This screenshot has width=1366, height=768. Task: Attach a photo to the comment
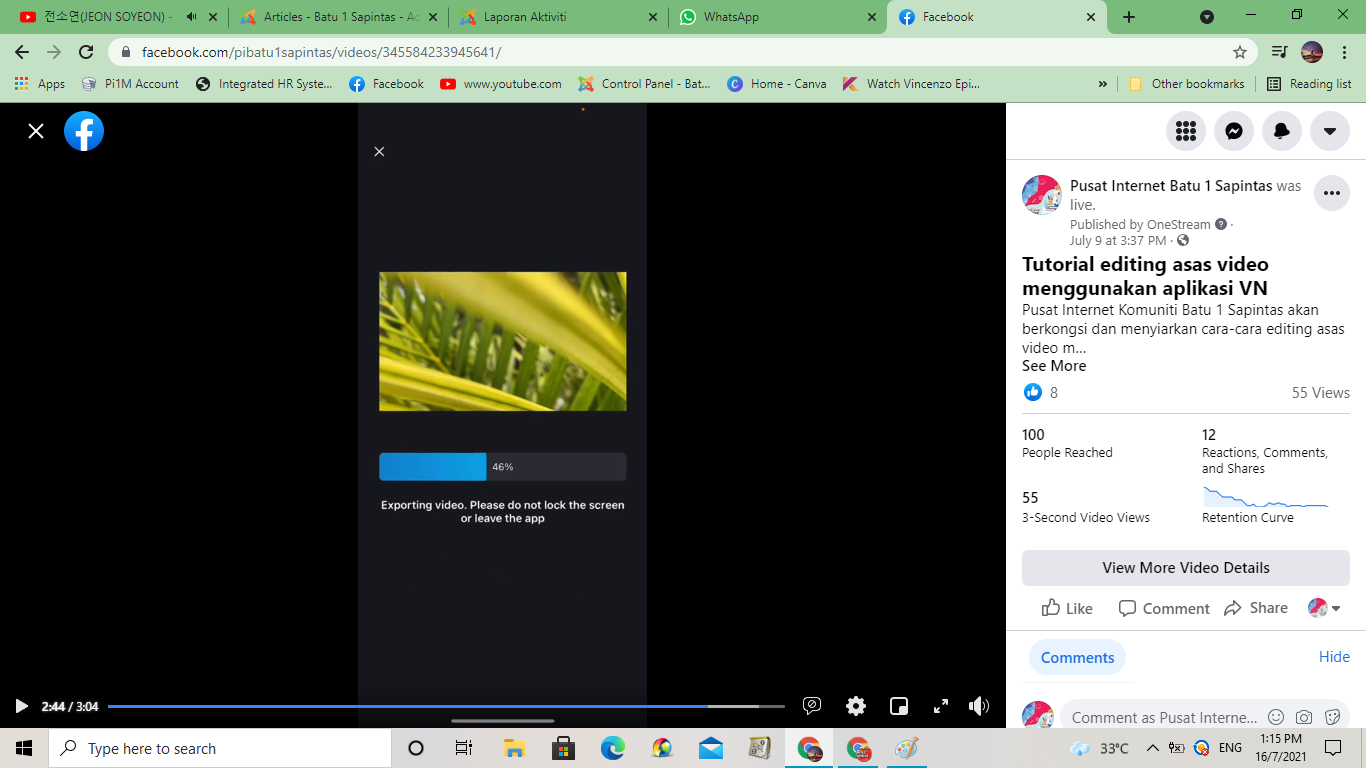1304,717
